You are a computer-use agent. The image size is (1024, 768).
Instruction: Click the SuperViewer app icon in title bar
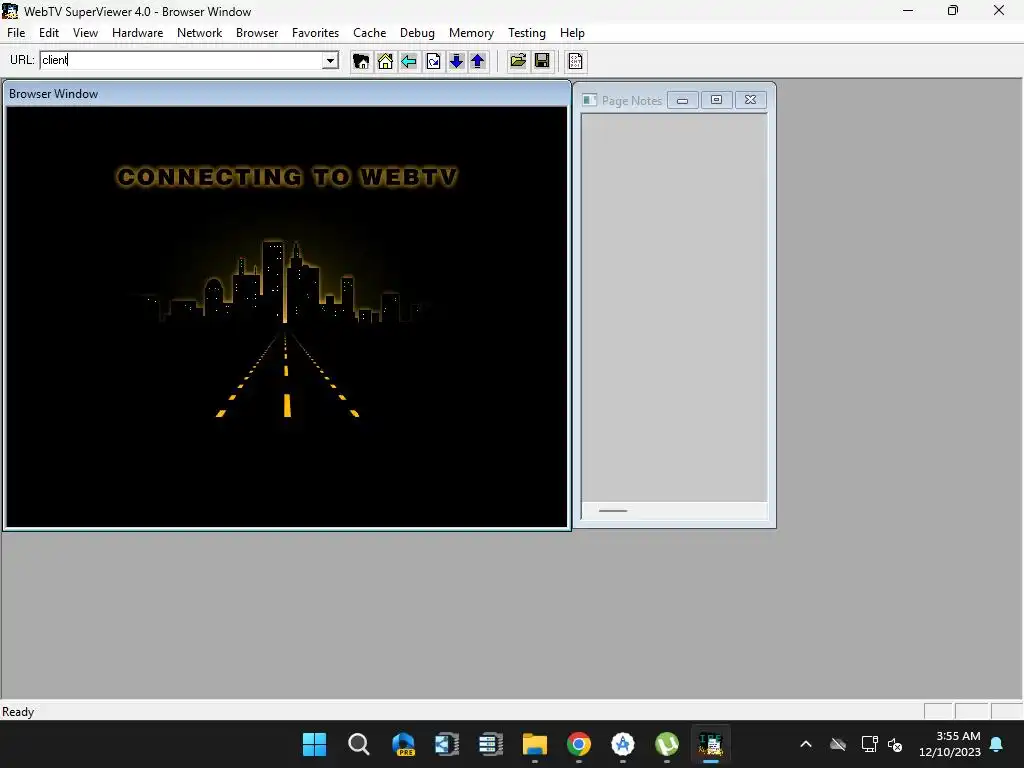pyautogui.click(x=10, y=11)
